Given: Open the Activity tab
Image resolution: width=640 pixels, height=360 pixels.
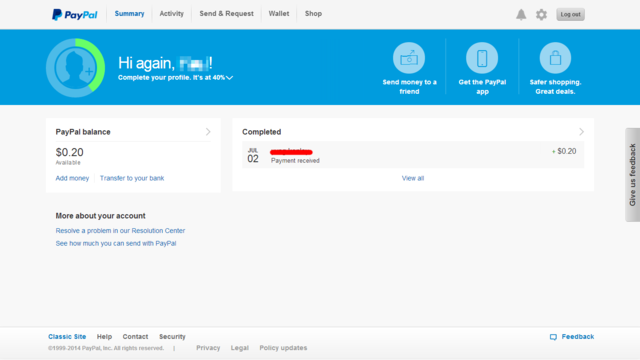Looking at the screenshot, I should click(x=171, y=14).
